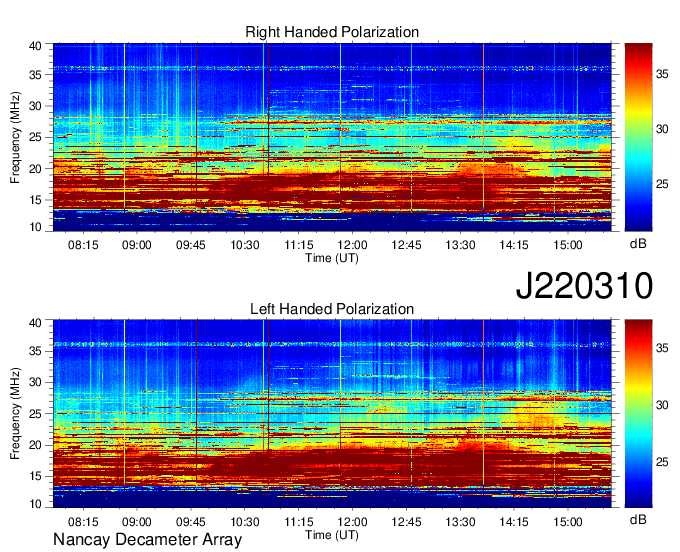
Task: Click the 30 dB value on the Right Handed color bar
Action: coord(662,129)
